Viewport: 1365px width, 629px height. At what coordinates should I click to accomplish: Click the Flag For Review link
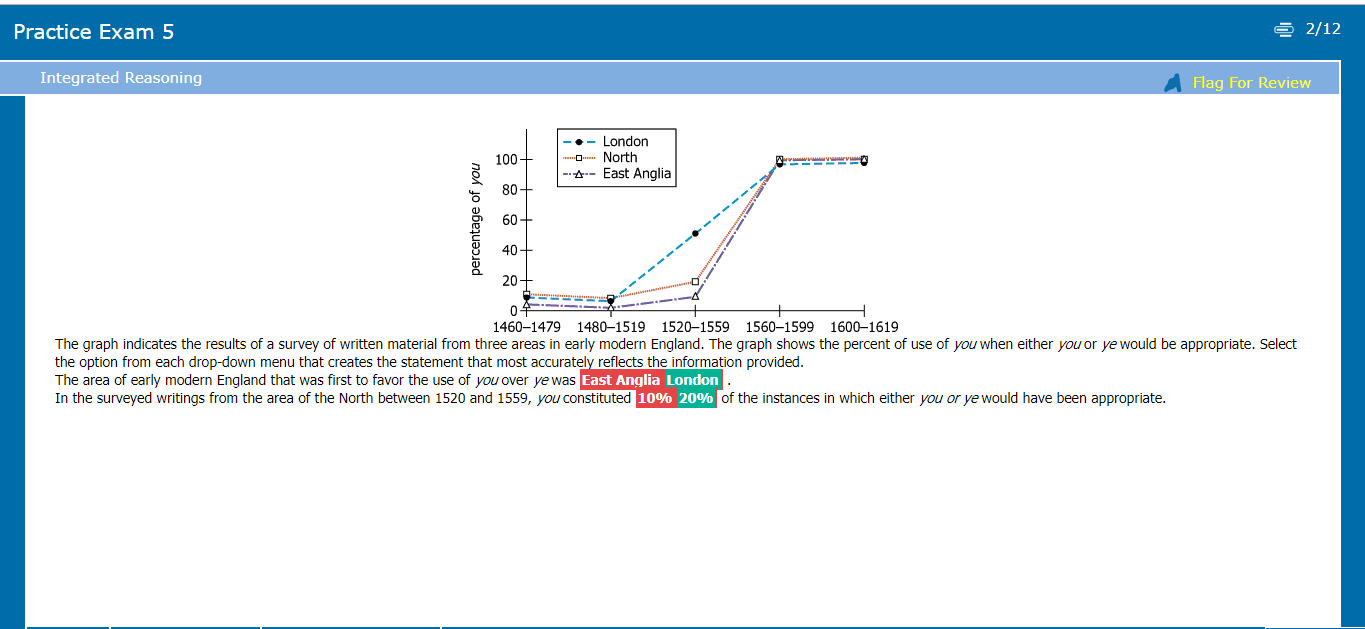click(x=1251, y=83)
